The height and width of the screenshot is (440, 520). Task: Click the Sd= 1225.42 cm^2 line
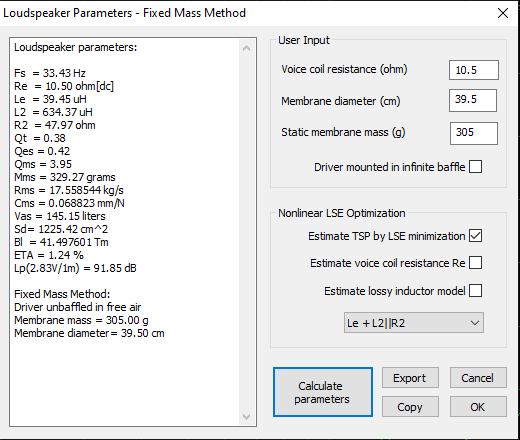coord(61,229)
